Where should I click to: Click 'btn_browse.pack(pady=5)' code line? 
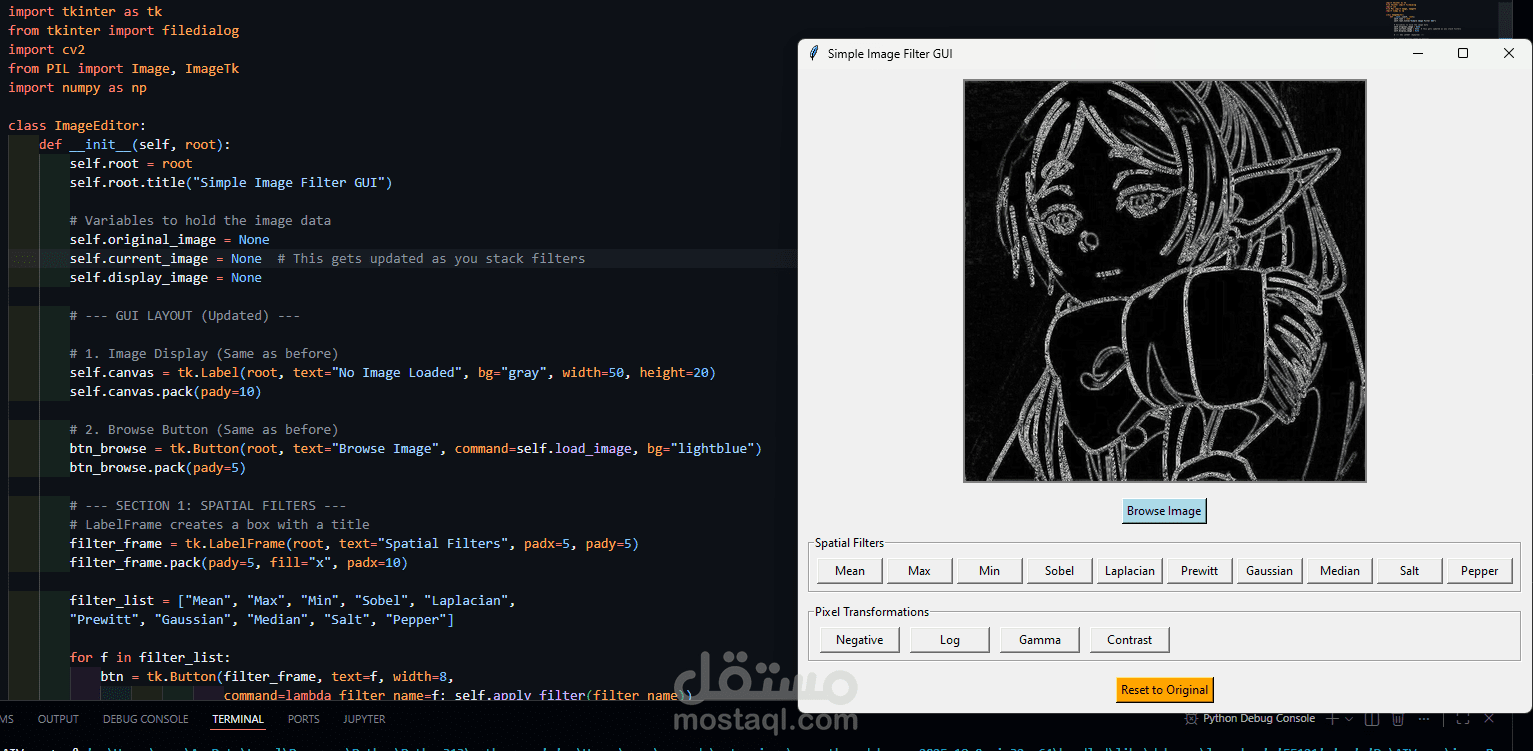[x=158, y=468]
